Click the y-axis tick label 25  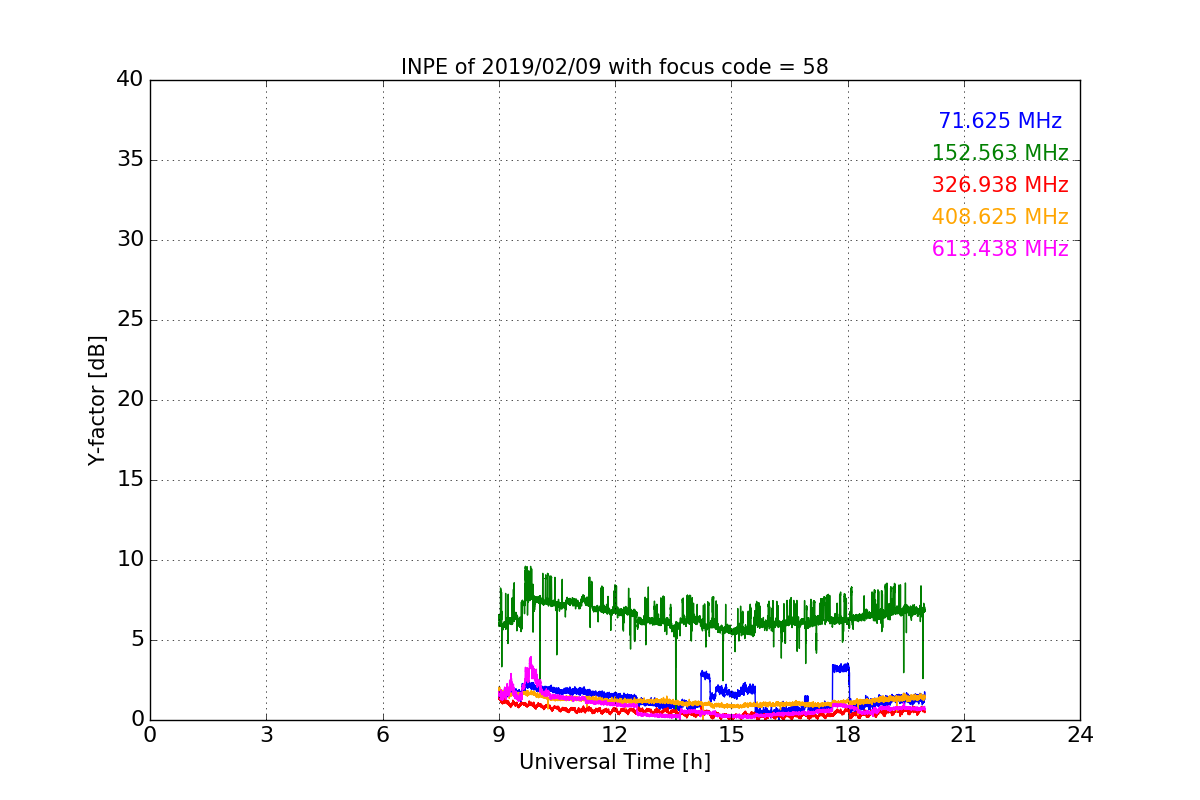coord(130,320)
